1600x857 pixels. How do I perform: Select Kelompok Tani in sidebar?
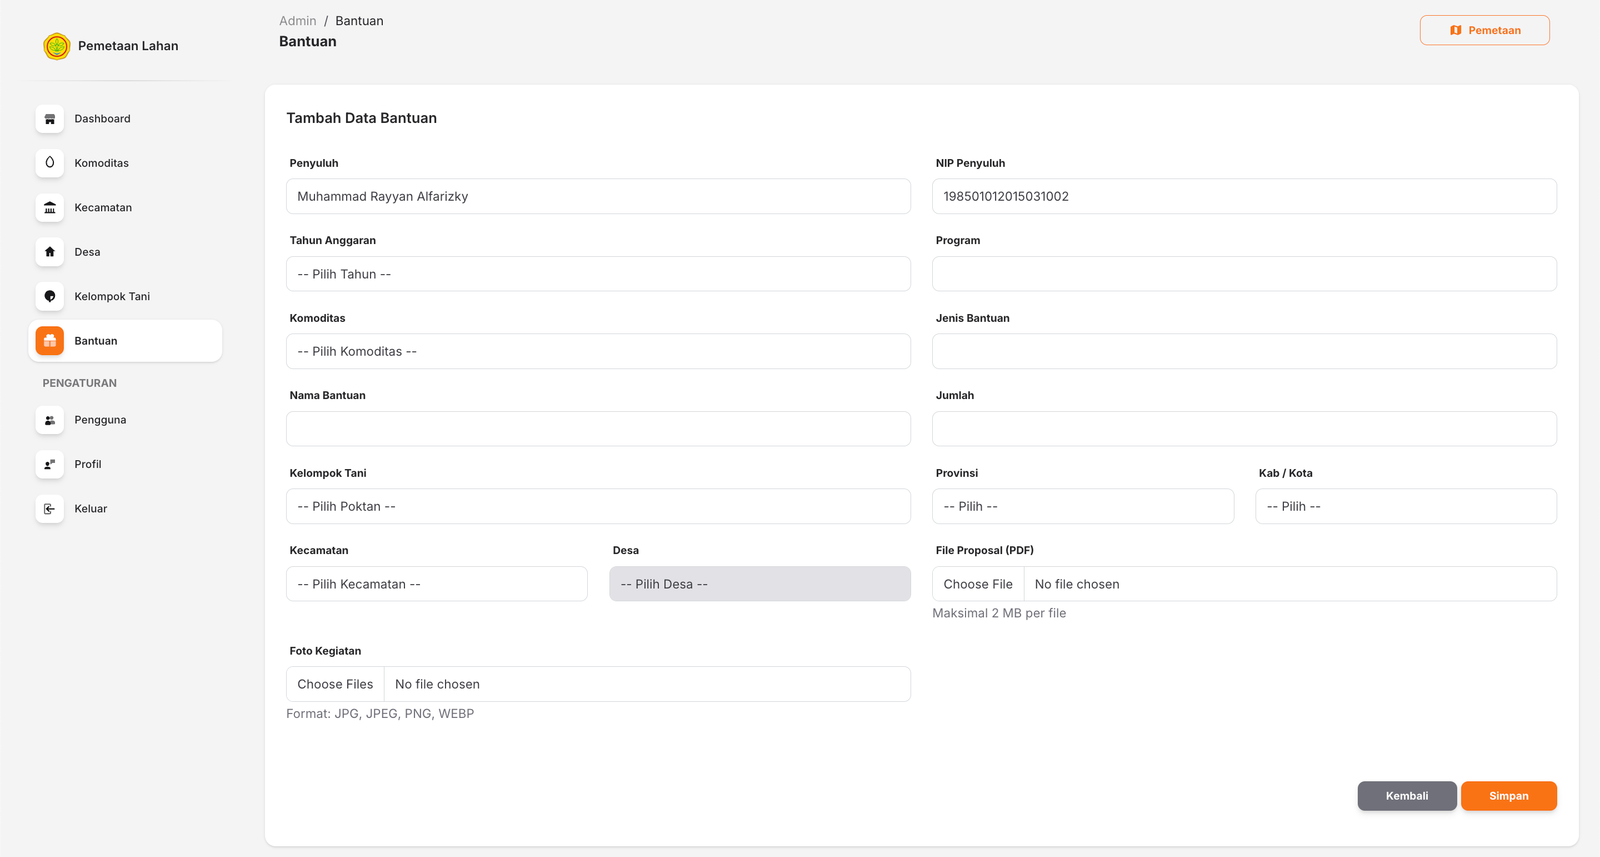coord(125,297)
